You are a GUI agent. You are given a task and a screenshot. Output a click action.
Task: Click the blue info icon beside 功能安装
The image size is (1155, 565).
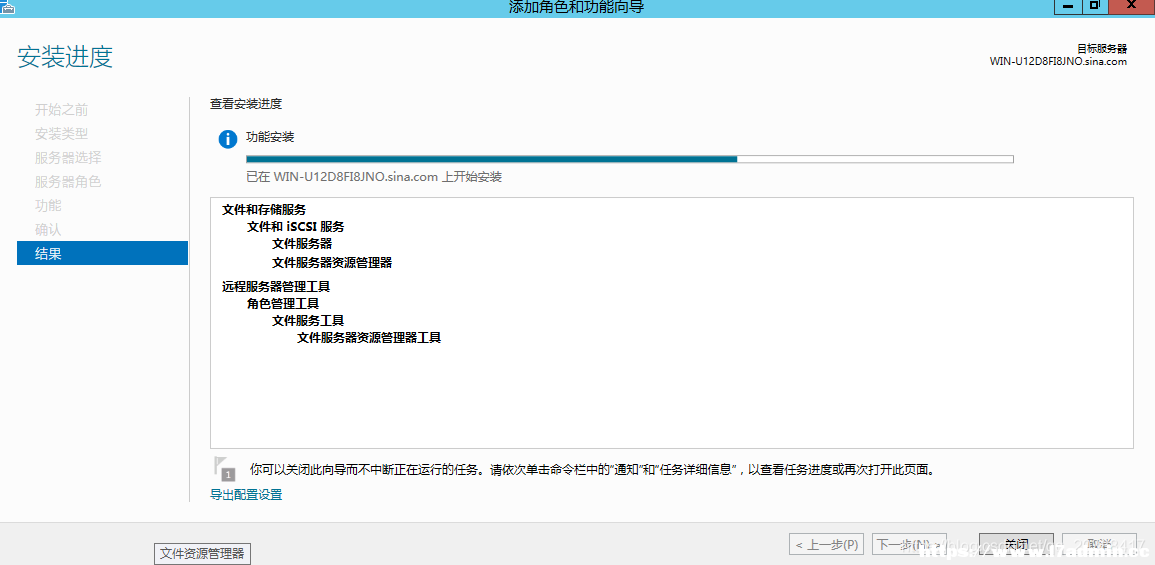click(228, 138)
